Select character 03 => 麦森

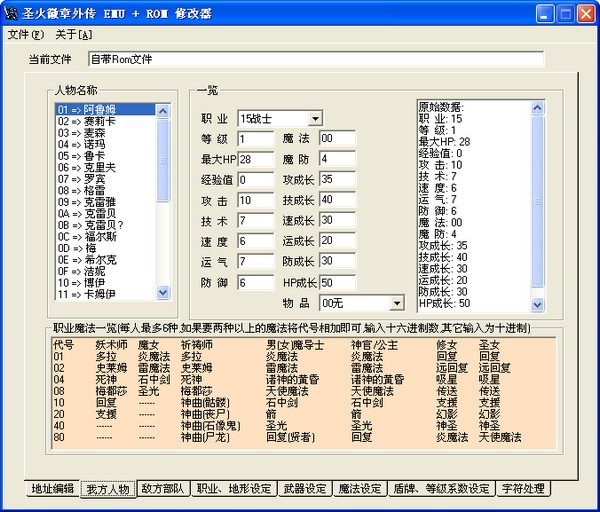(x=106, y=133)
